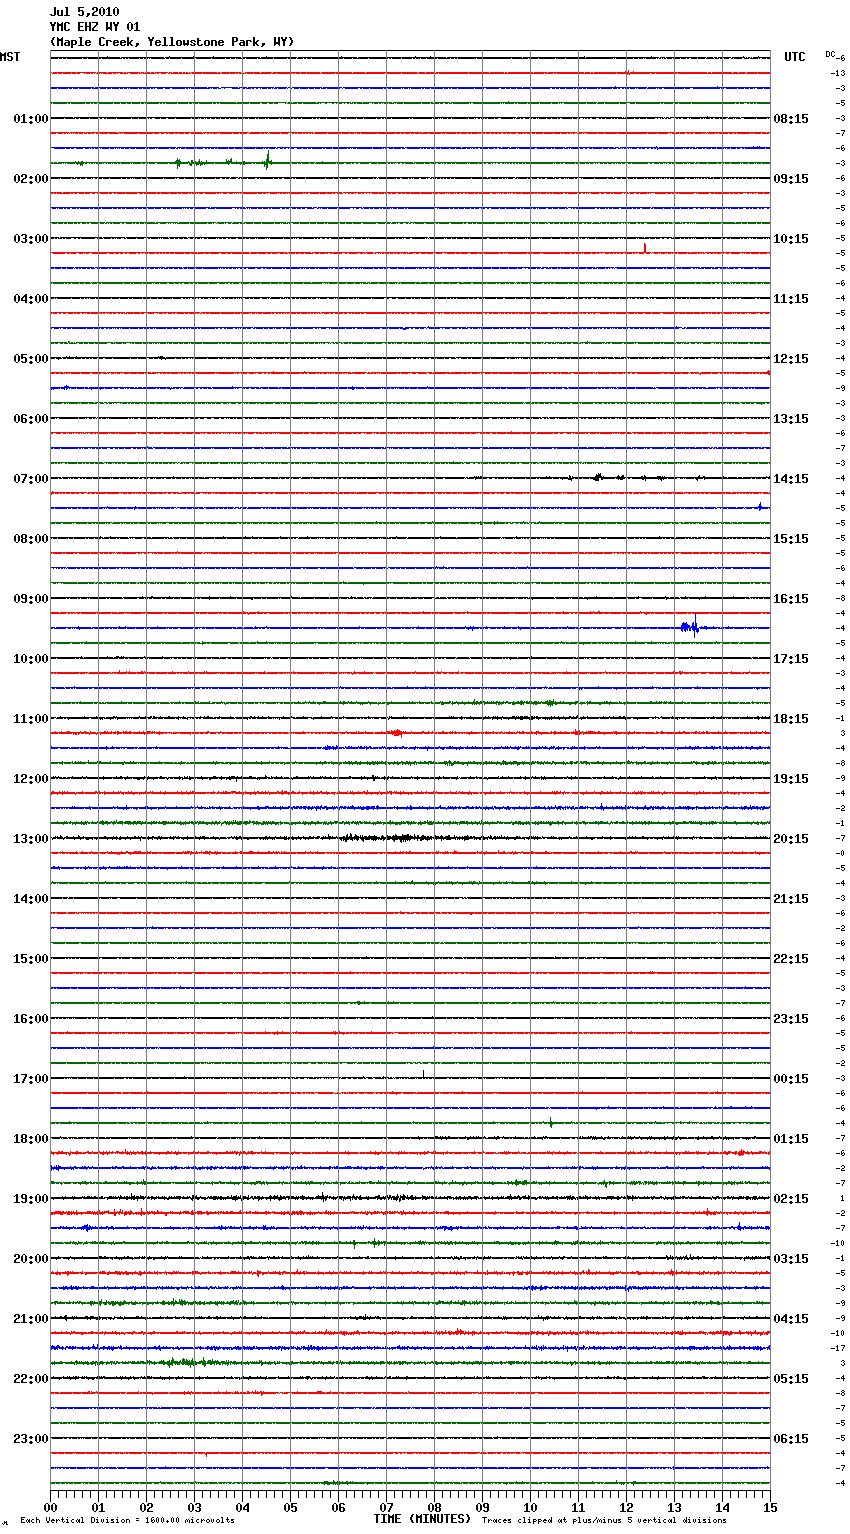Screen dimensions: 850x1534
Task: Select the 17:00 MST time label
Action: pyautogui.click(x=31, y=1079)
